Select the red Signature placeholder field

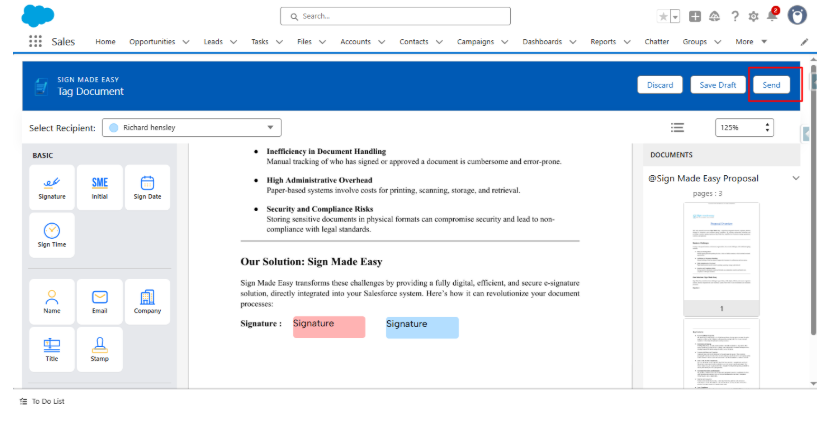click(329, 327)
